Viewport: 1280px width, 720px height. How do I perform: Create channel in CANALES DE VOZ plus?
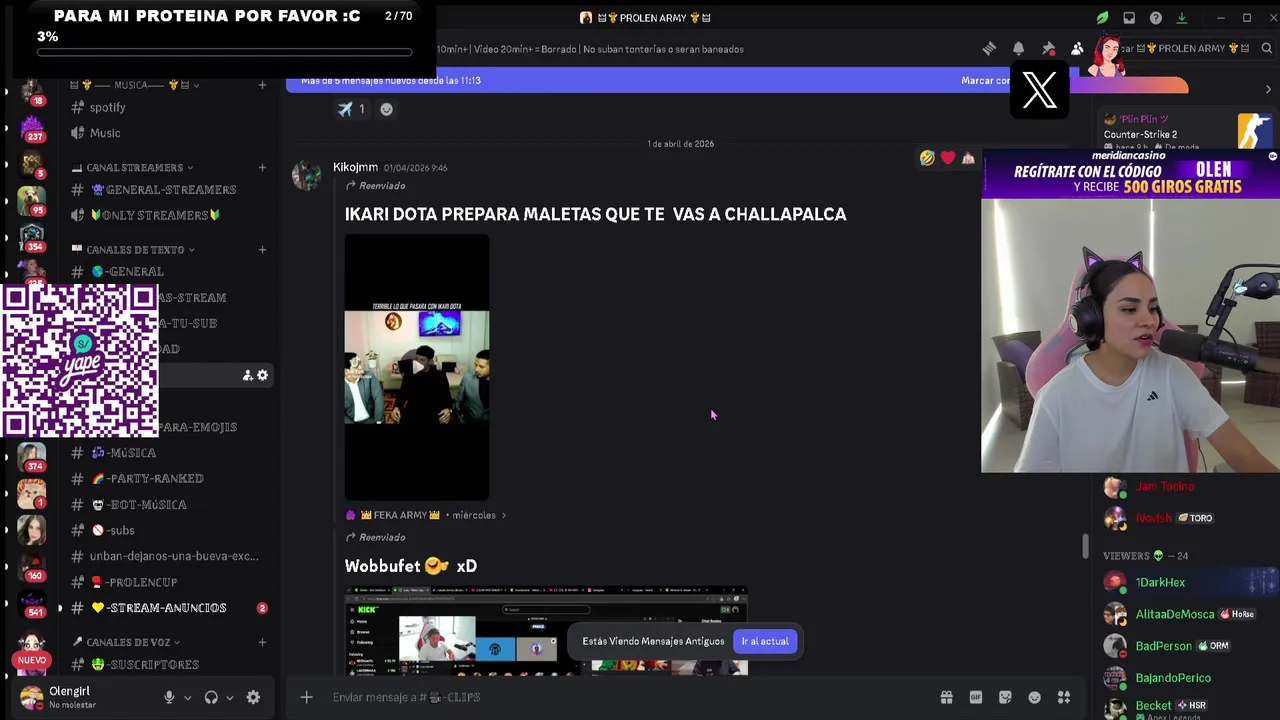point(262,642)
